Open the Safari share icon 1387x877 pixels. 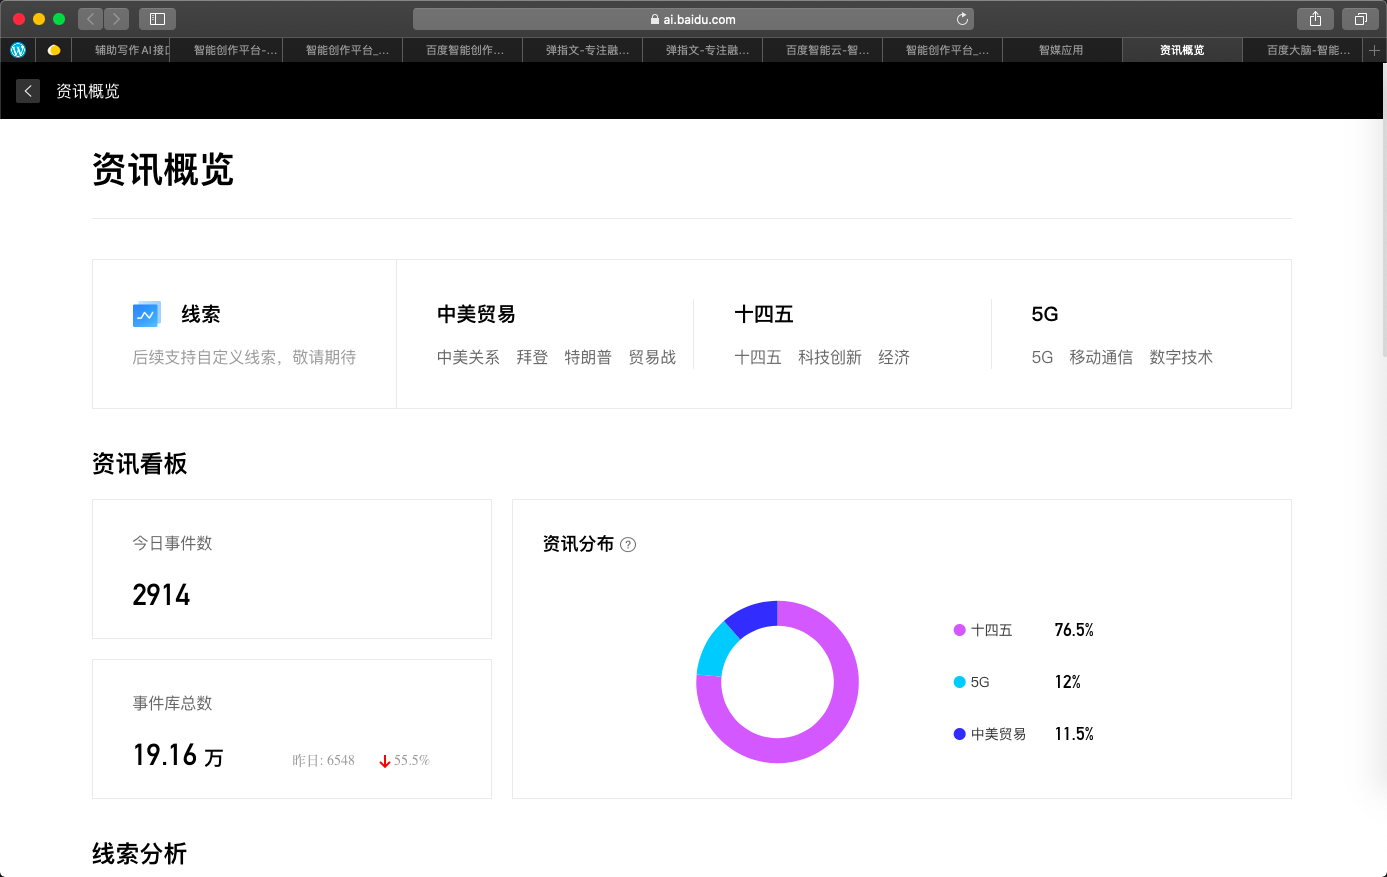click(x=1315, y=19)
